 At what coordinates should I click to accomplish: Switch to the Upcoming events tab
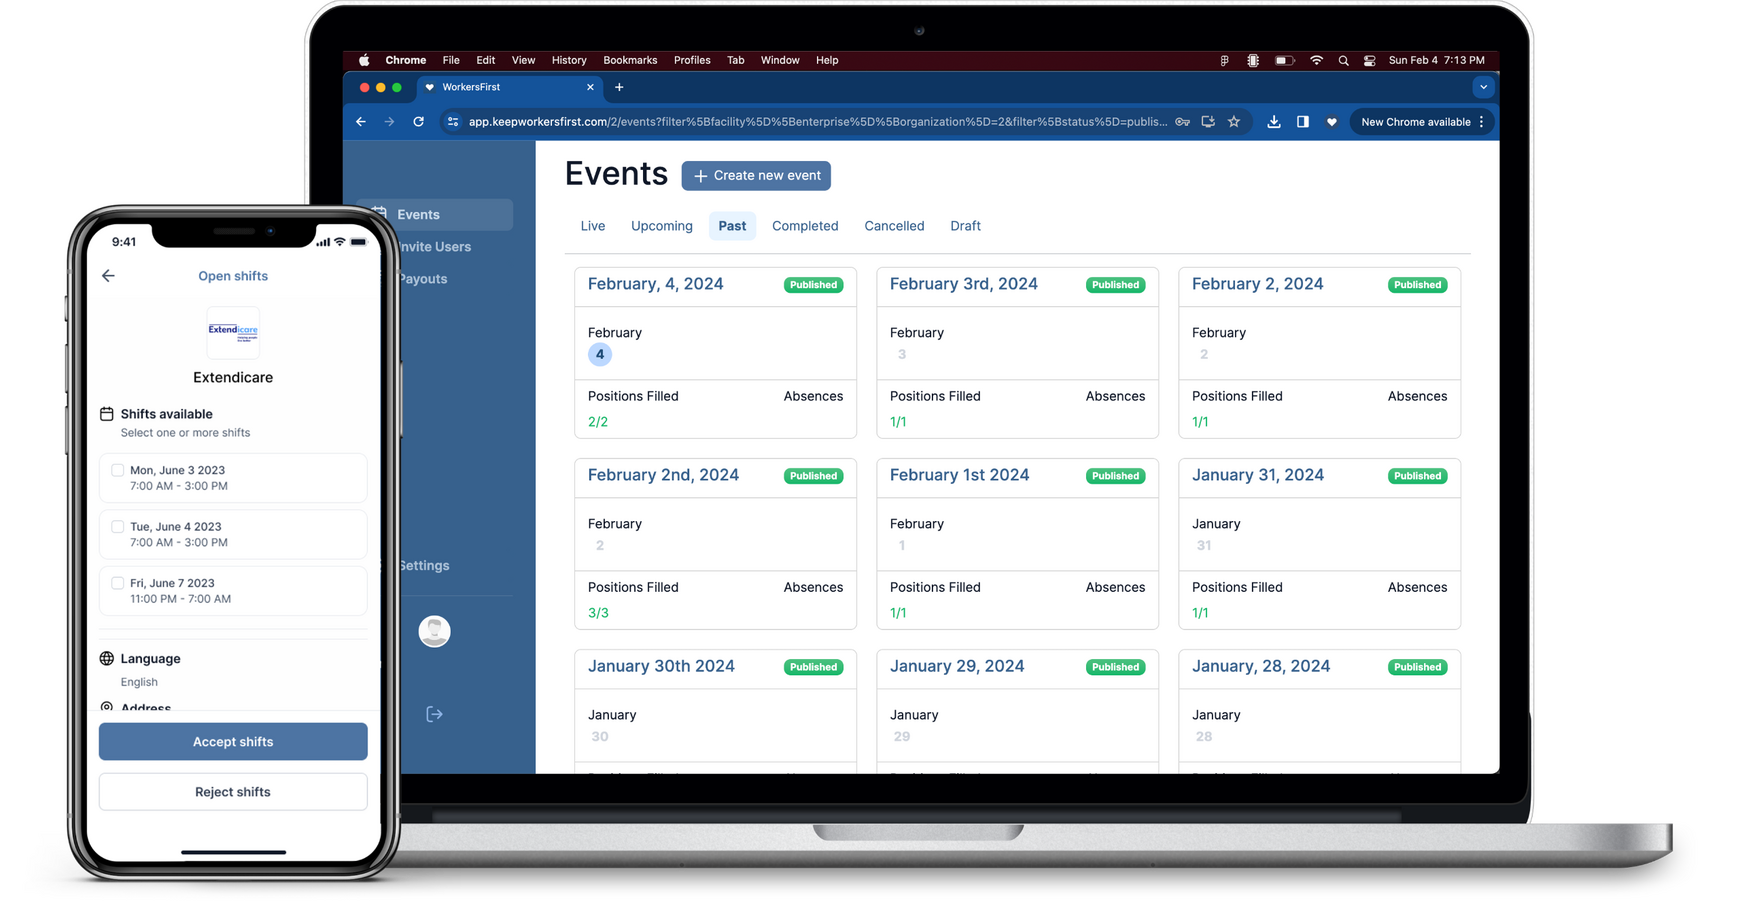click(x=661, y=226)
